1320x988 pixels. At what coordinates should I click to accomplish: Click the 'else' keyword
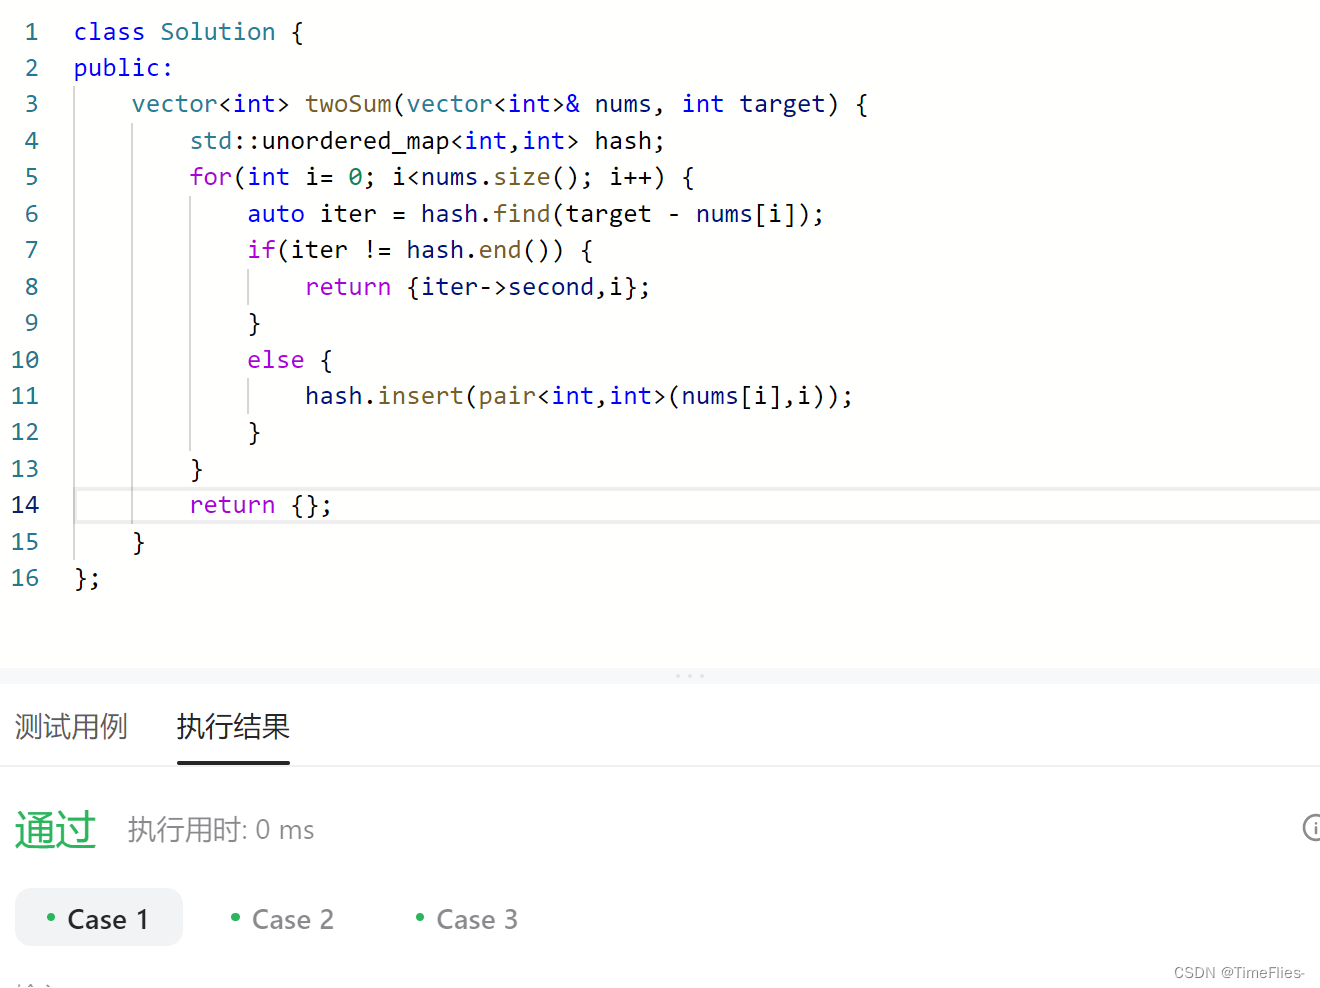coord(276,360)
